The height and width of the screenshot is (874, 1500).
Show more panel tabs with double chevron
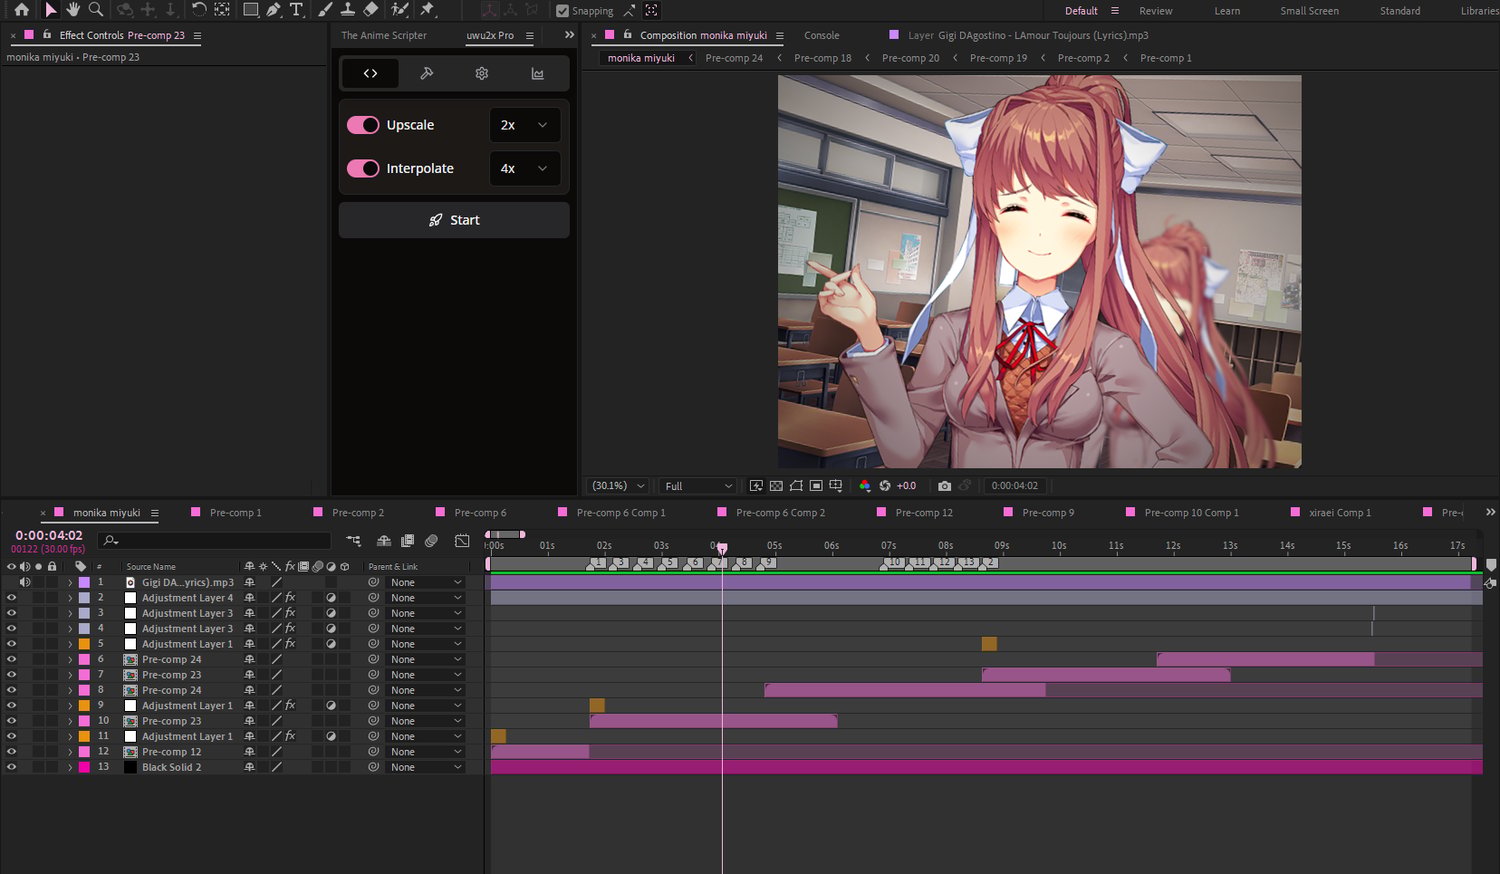(569, 35)
